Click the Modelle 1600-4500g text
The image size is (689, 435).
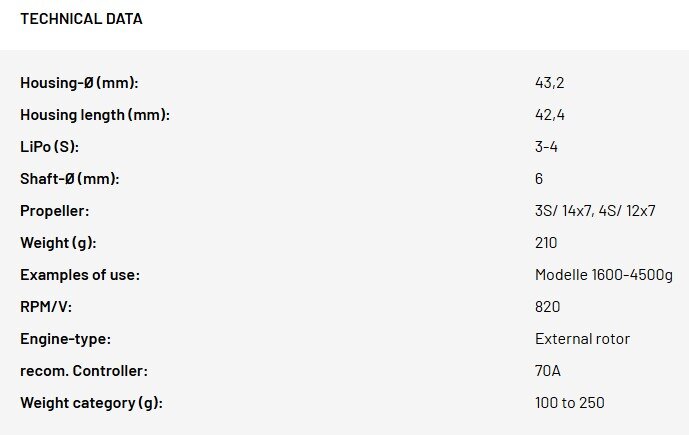tap(604, 275)
